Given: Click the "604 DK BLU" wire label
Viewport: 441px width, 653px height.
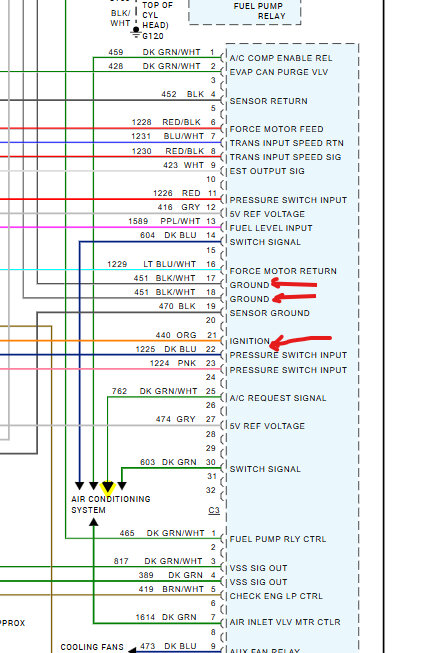Looking at the screenshot, I should [168, 235].
